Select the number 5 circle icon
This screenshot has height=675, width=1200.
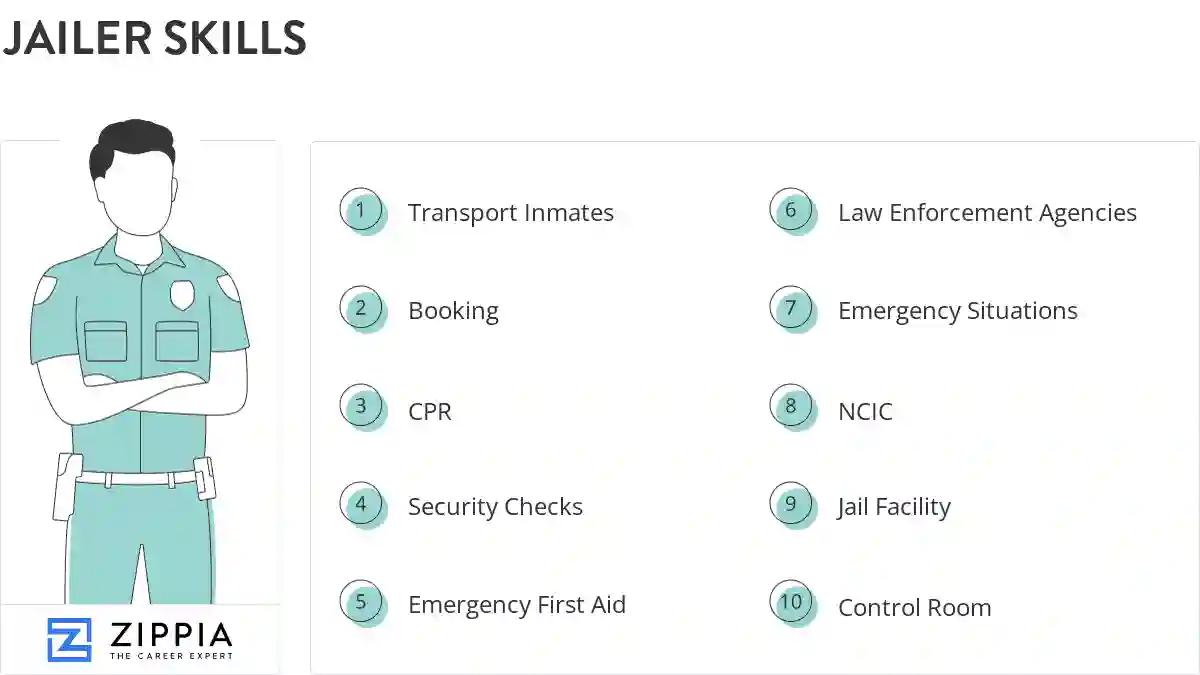(361, 602)
